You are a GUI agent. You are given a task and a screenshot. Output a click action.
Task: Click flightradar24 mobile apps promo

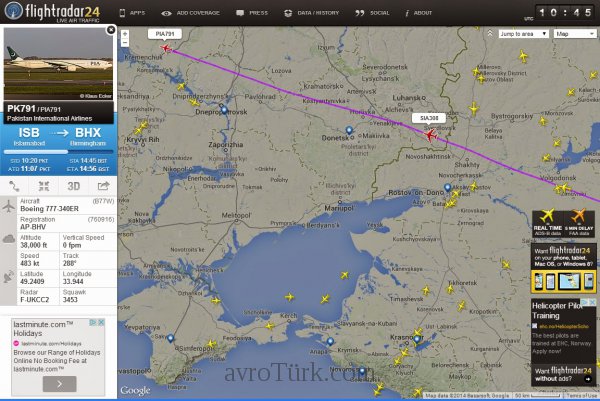point(563,268)
